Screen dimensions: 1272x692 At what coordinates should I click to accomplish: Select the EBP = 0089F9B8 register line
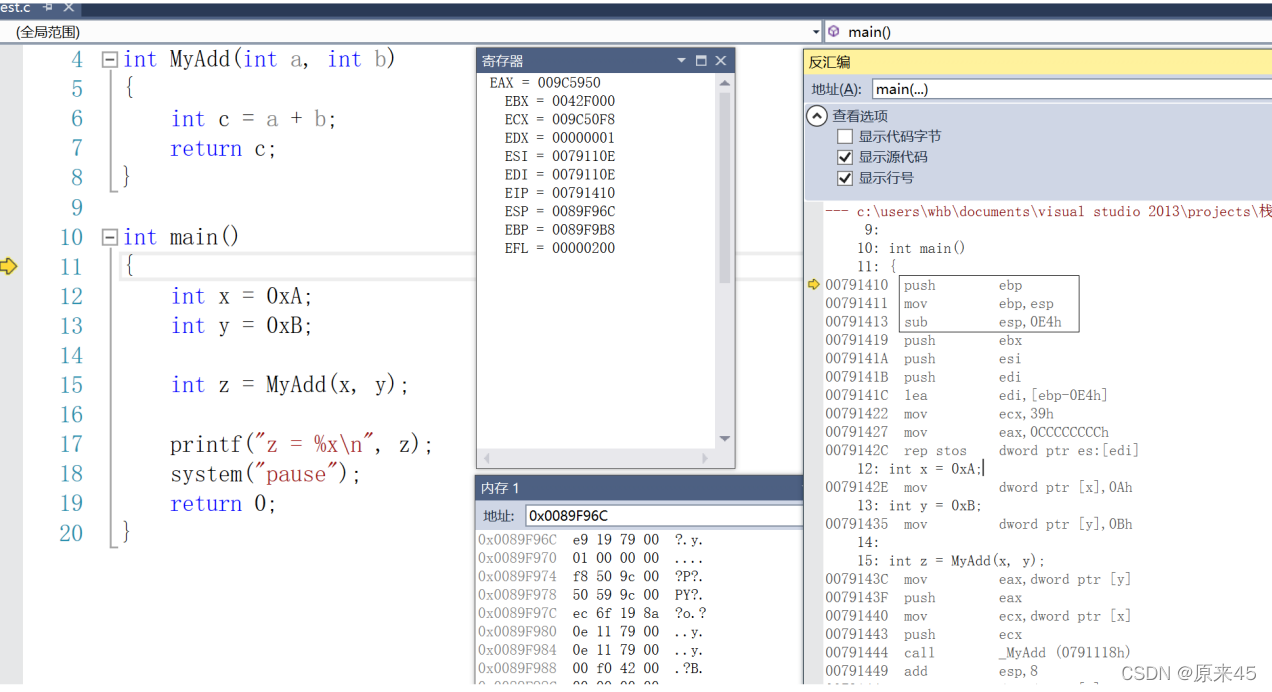[x=559, y=230]
